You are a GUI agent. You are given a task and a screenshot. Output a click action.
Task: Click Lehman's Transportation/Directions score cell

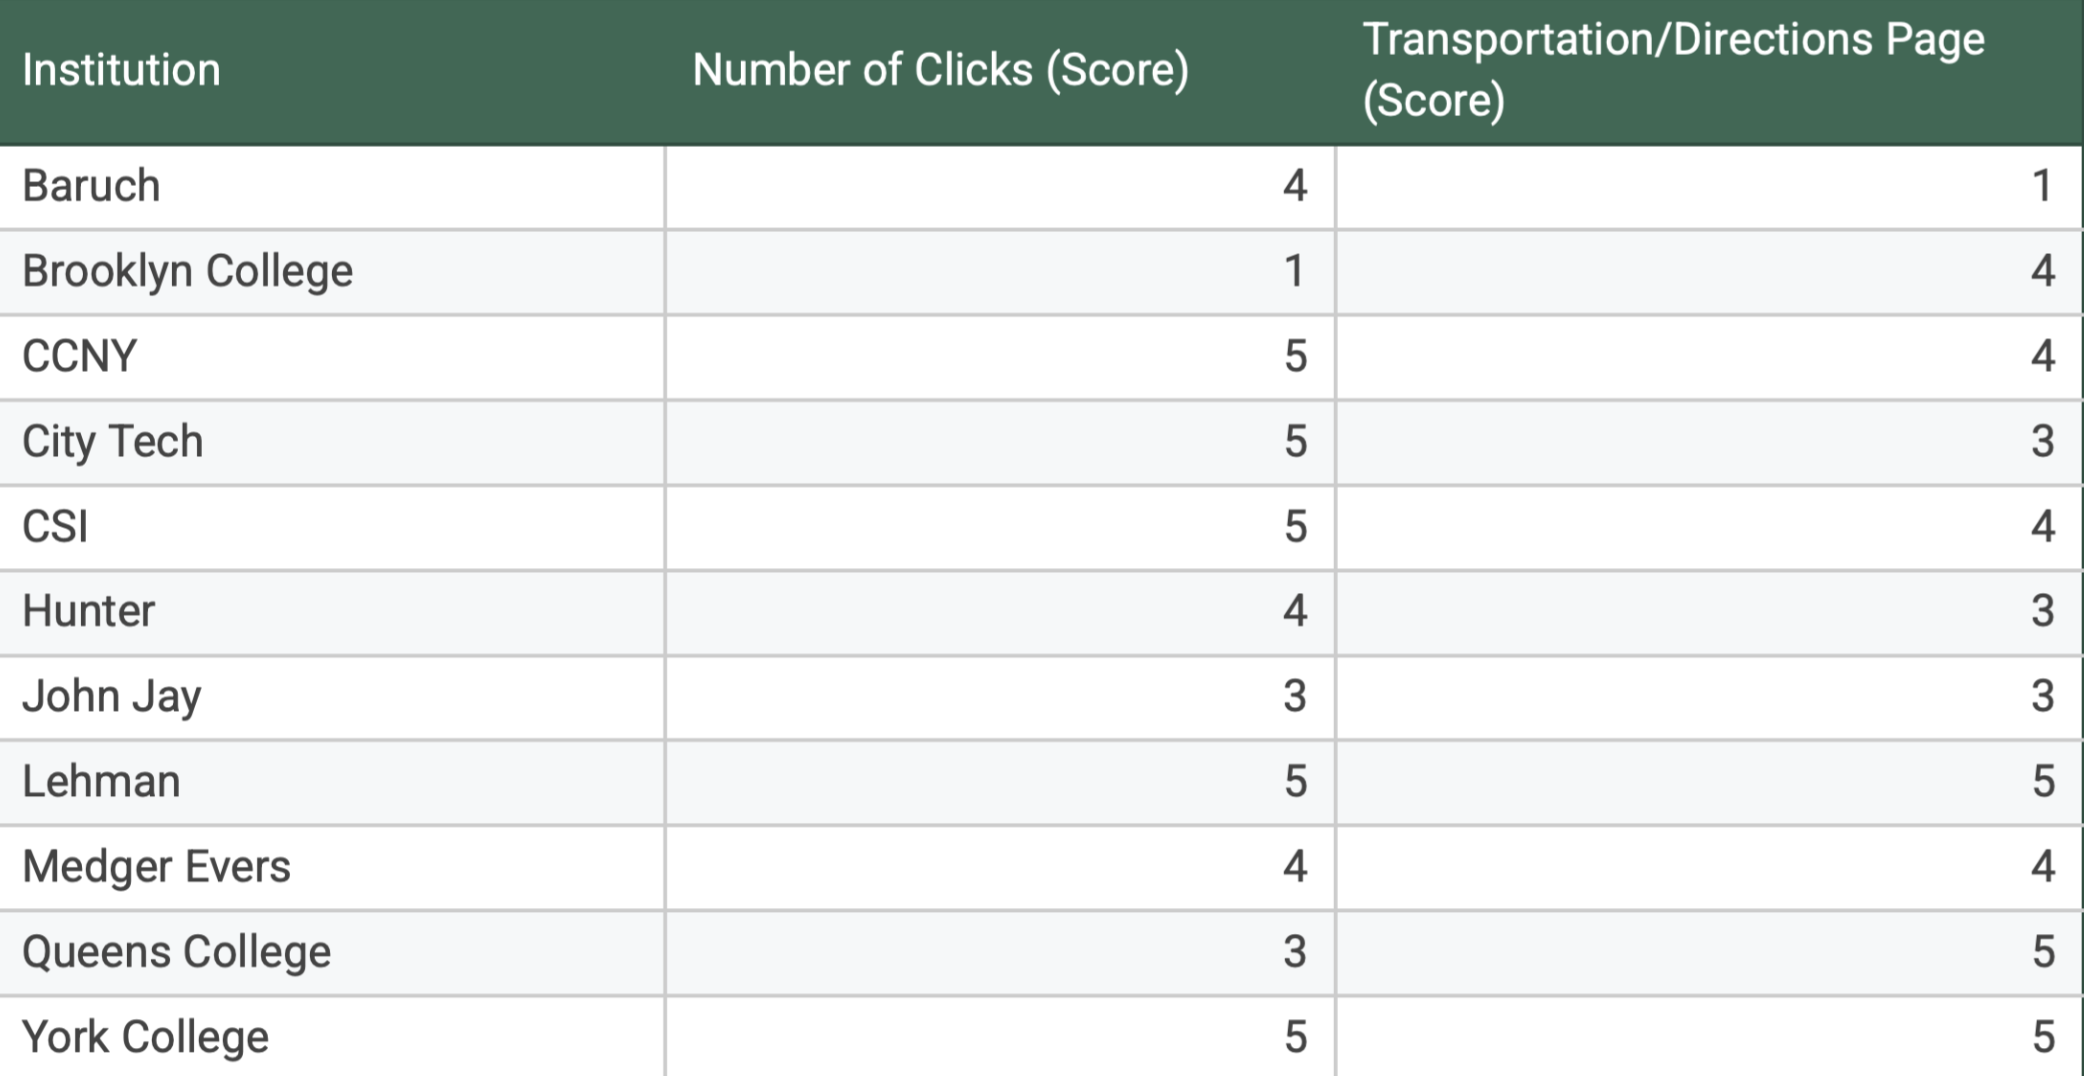click(x=2041, y=781)
